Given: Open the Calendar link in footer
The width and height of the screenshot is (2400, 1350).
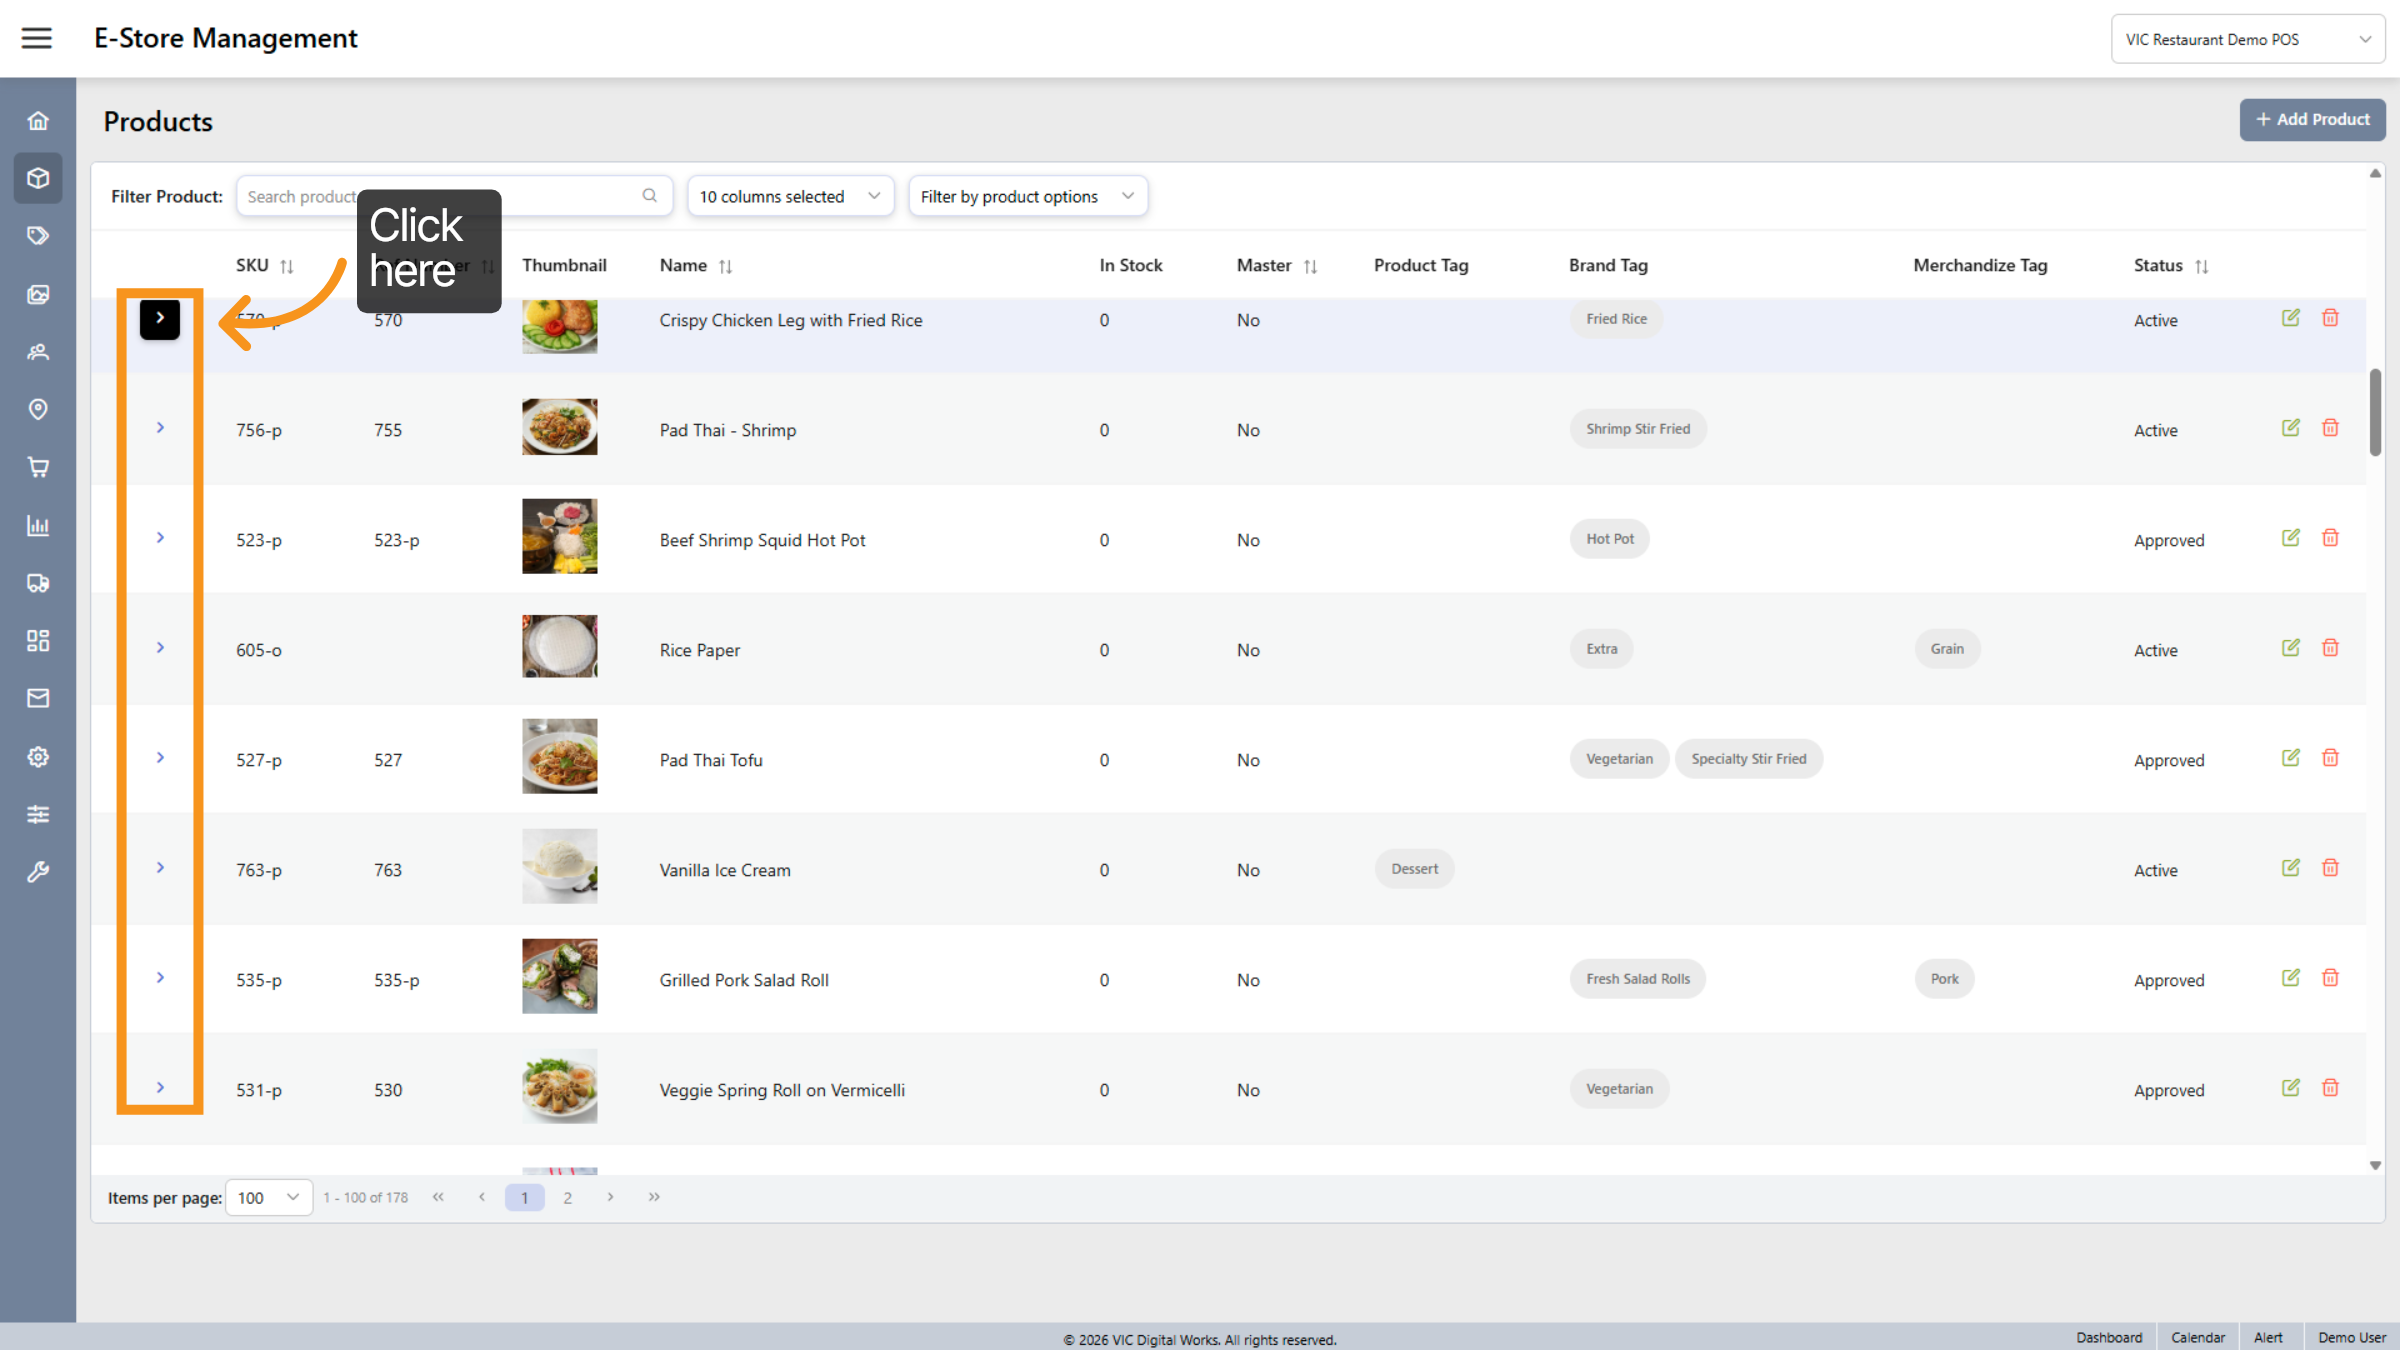Looking at the screenshot, I should click(x=2197, y=1337).
